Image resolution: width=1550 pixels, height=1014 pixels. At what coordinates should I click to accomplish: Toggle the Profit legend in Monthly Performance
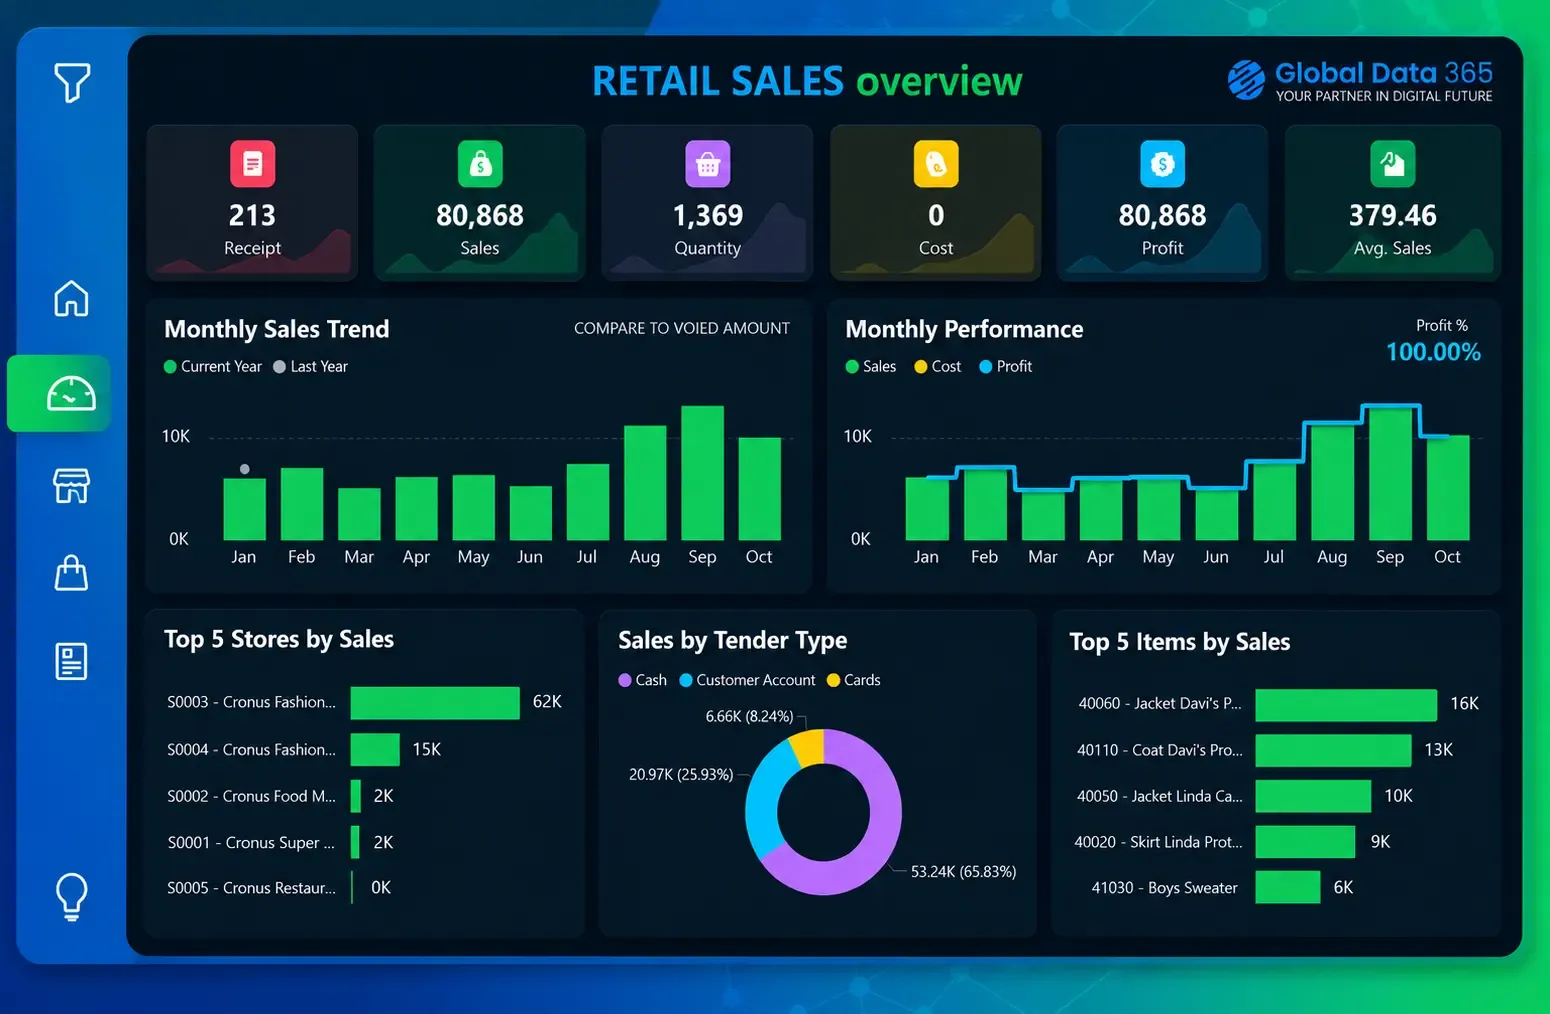tap(1005, 367)
